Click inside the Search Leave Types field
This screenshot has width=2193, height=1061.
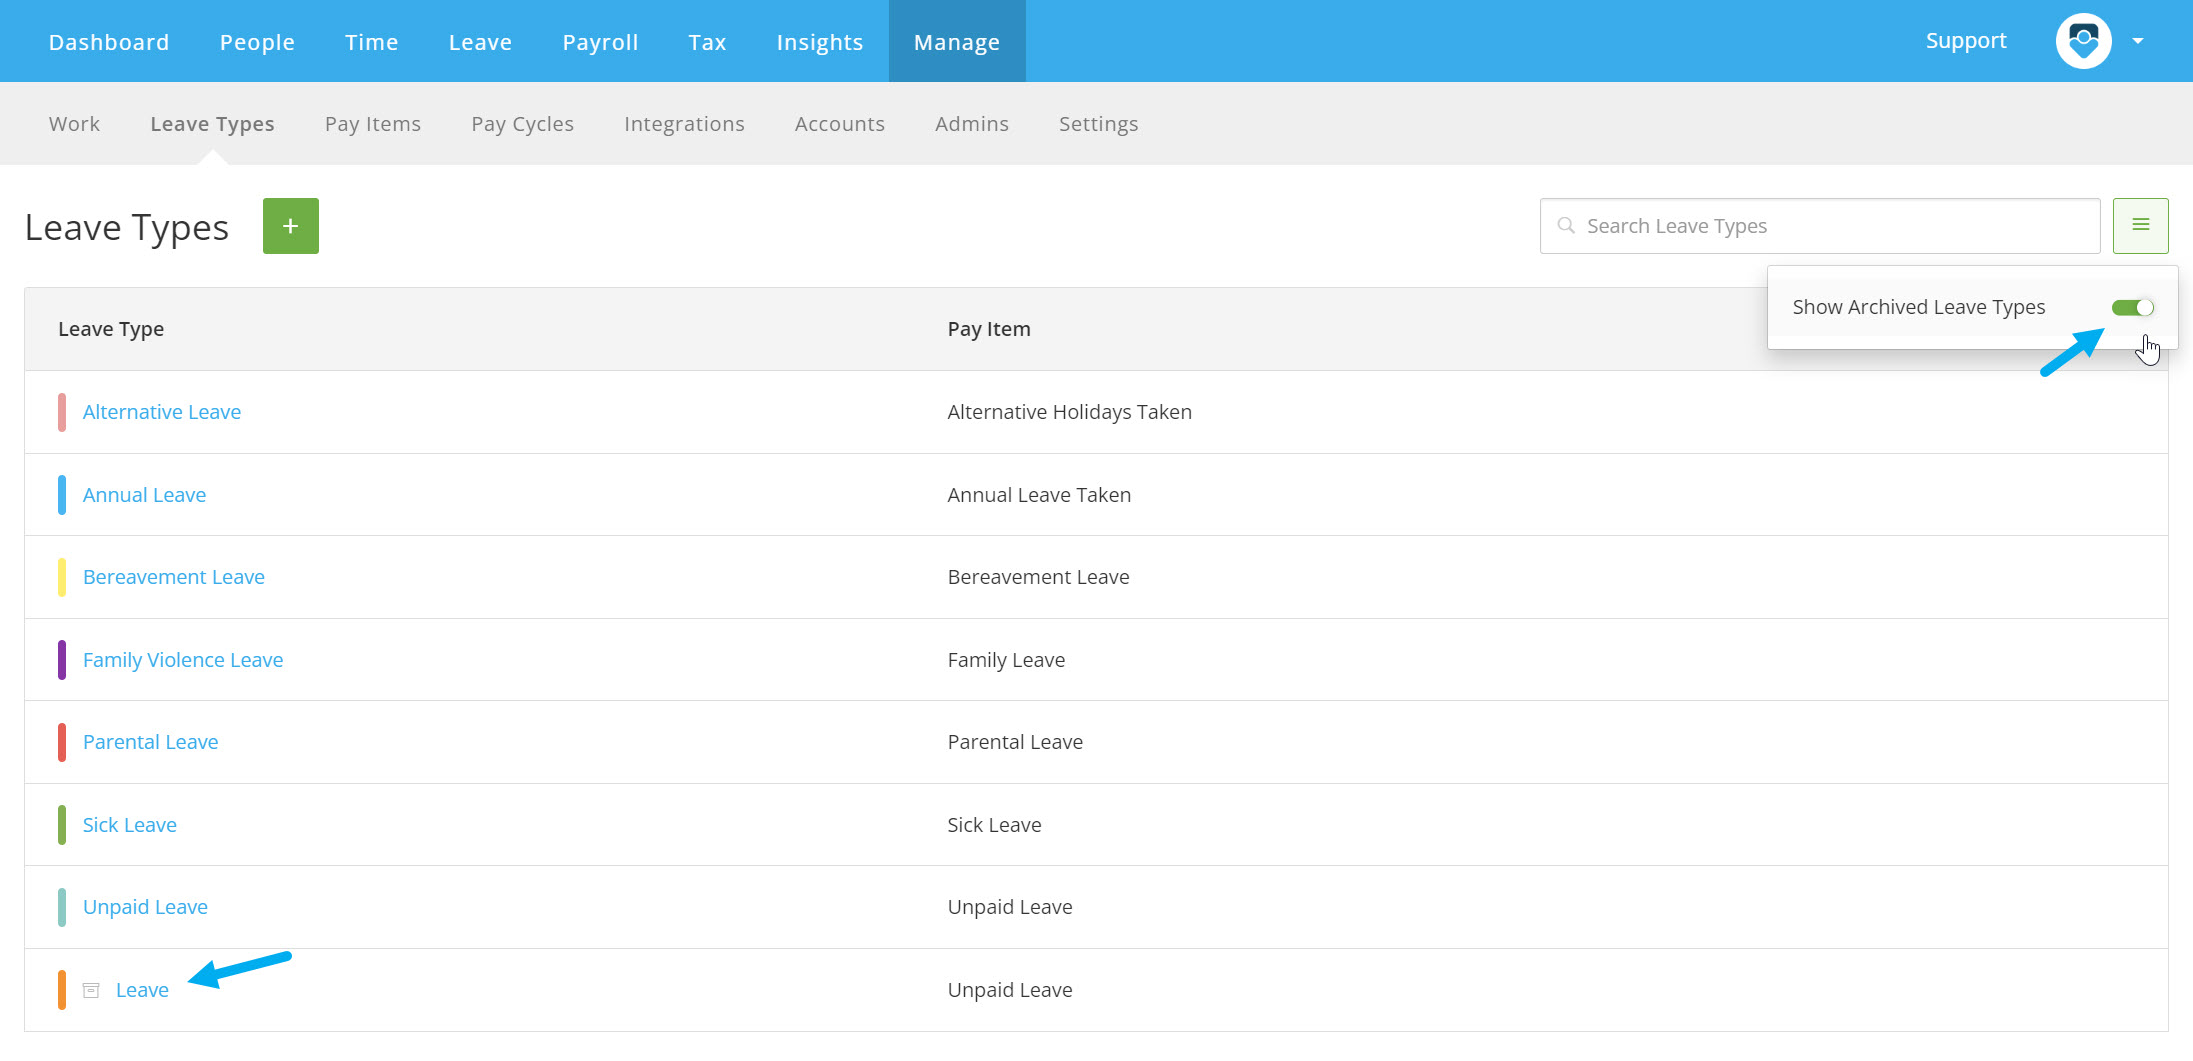(1820, 226)
